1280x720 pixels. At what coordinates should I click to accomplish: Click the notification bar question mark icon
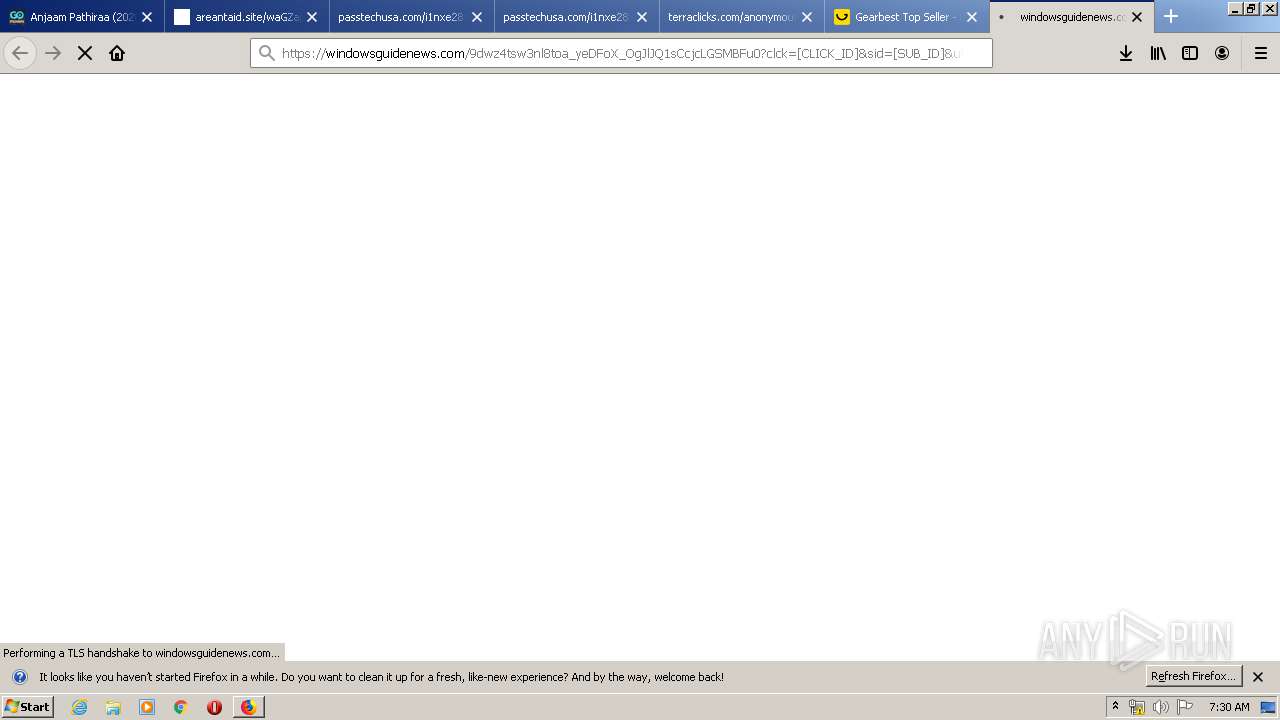click(x=20, y=677)
